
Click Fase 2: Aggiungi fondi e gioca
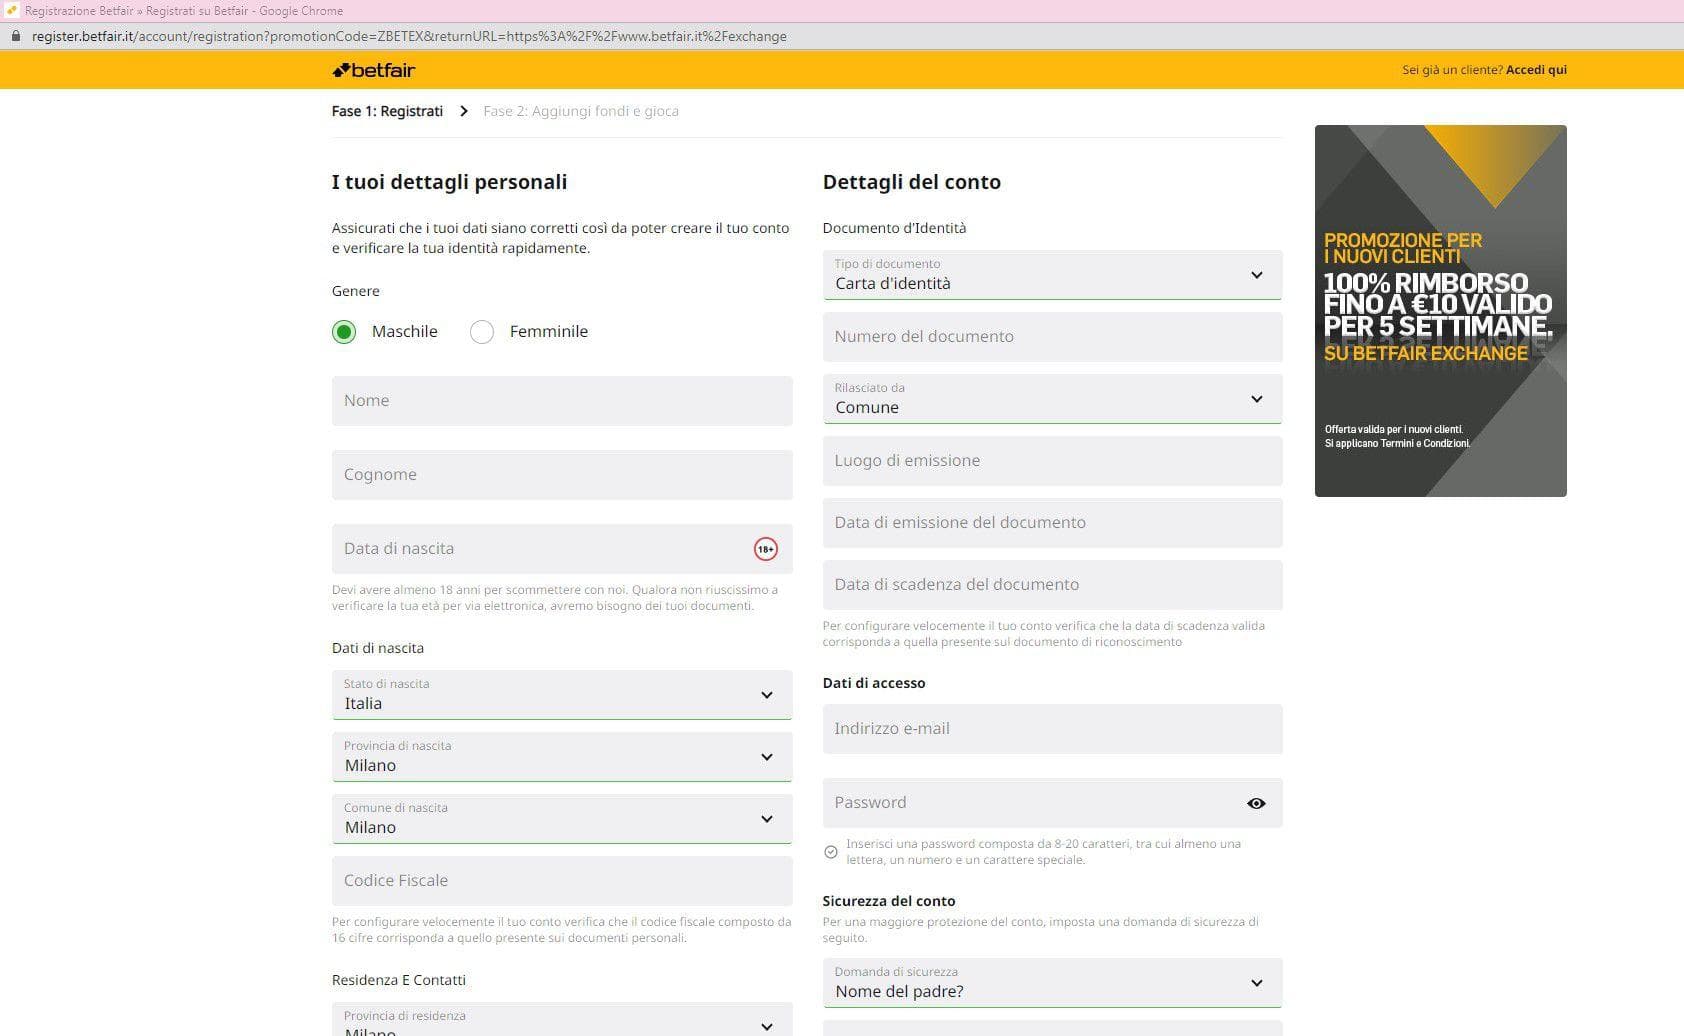580,111
